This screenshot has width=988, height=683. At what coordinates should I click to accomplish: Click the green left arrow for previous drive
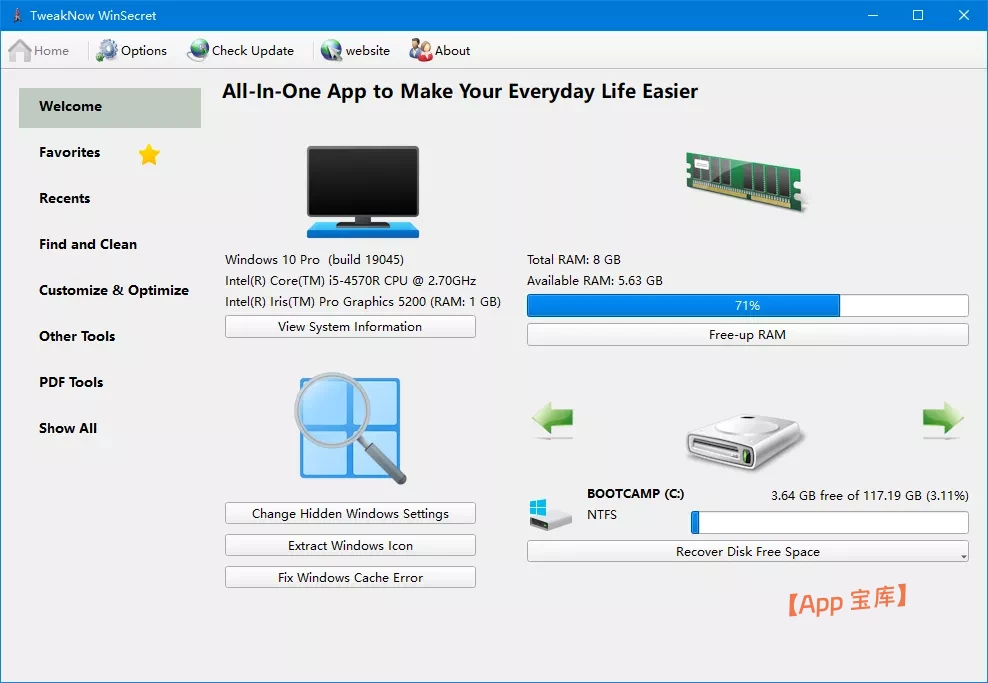(x=553, y=420)
